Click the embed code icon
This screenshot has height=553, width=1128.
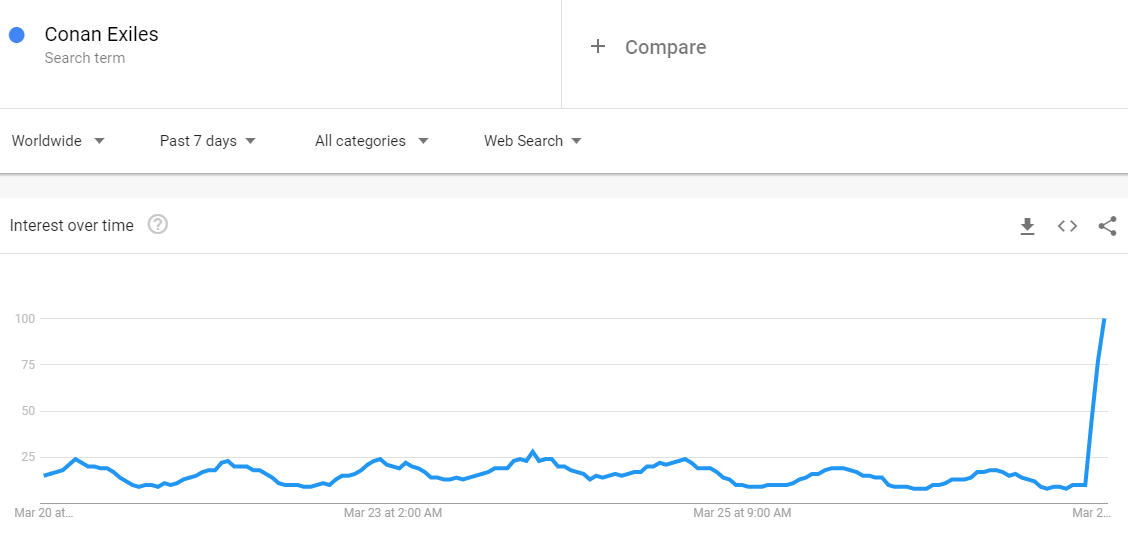point(1067,226)
